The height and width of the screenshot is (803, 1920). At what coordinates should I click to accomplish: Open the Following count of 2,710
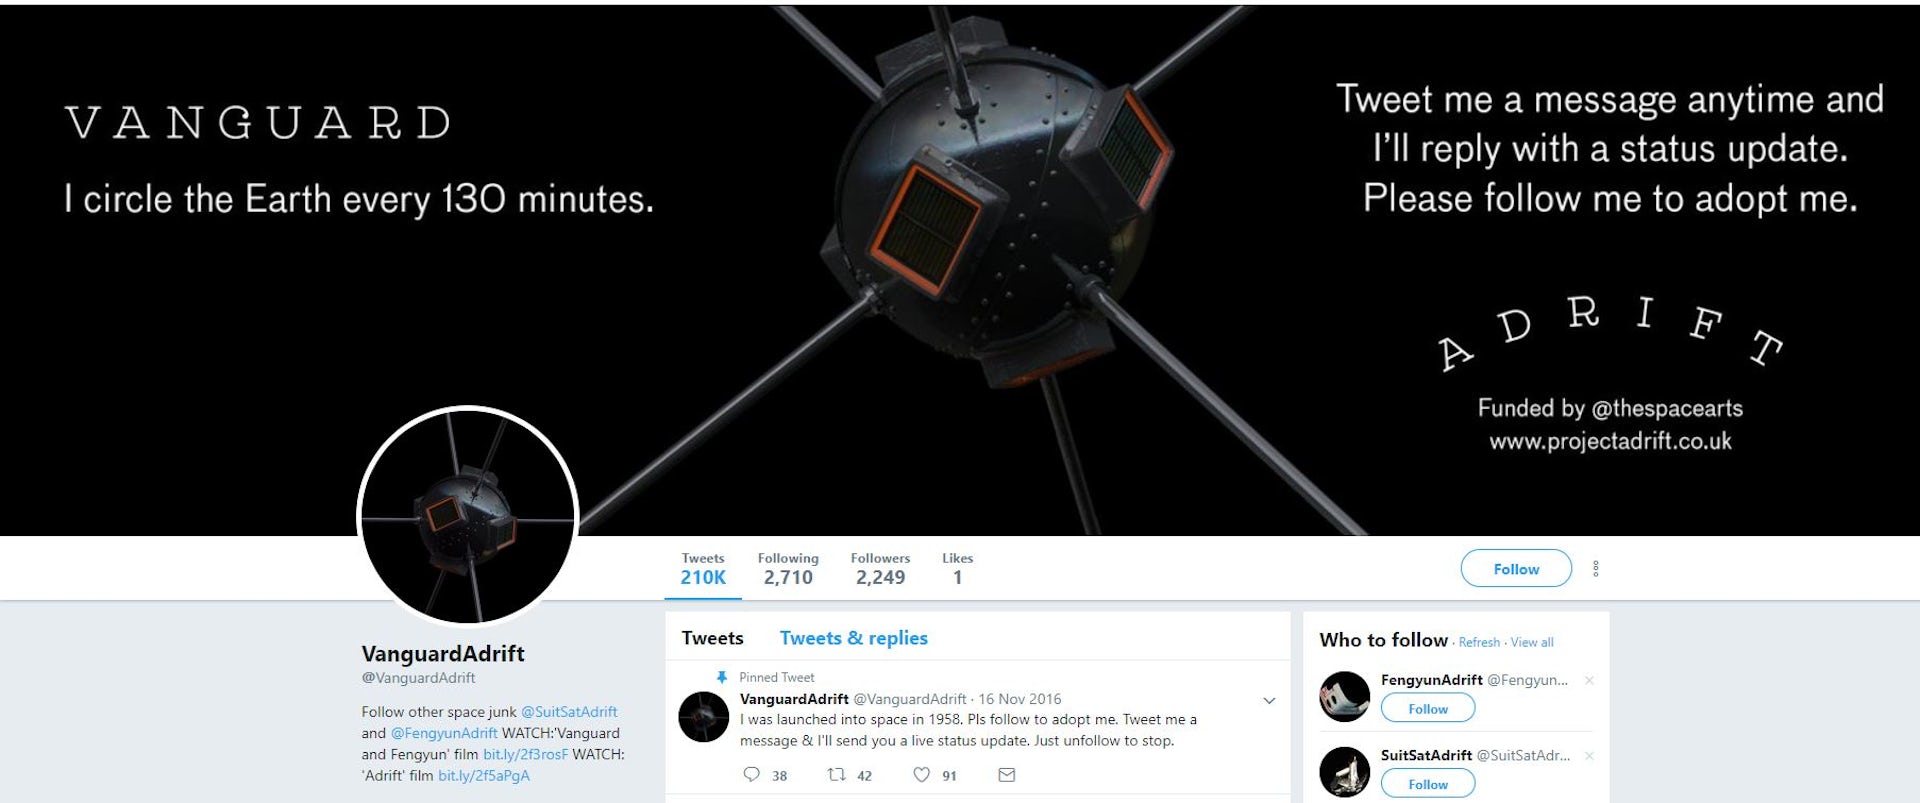point(788,568)
